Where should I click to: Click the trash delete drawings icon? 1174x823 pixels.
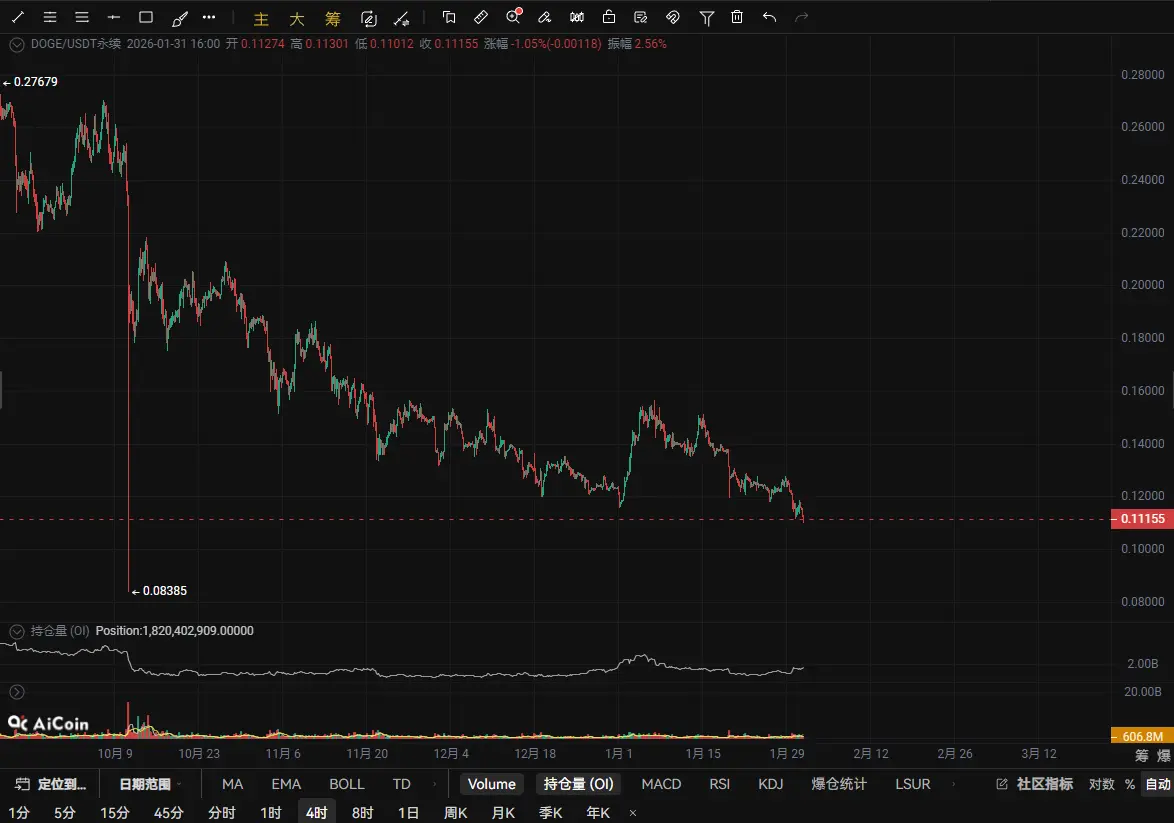pos(737,16)
